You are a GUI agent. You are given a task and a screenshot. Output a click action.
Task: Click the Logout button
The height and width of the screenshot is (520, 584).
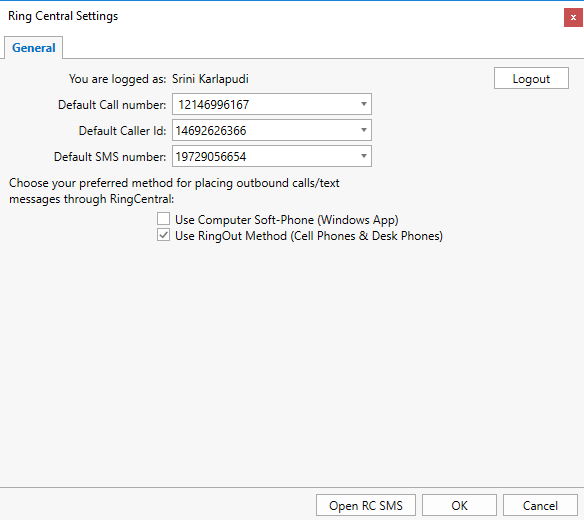(x=531, y=78)
